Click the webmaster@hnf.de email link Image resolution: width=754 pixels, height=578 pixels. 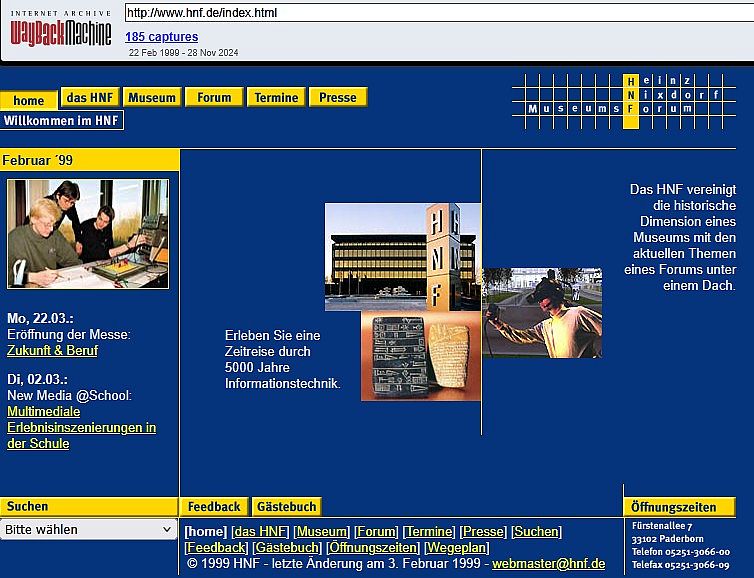pyautogui.click(x=548, y=563)
